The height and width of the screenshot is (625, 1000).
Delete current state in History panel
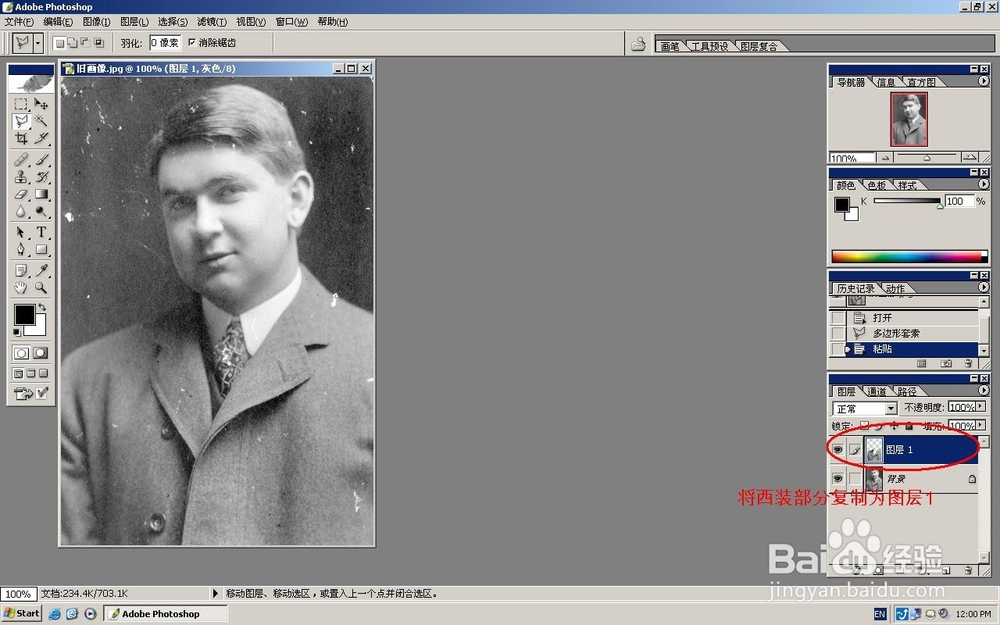pos(968,364)
